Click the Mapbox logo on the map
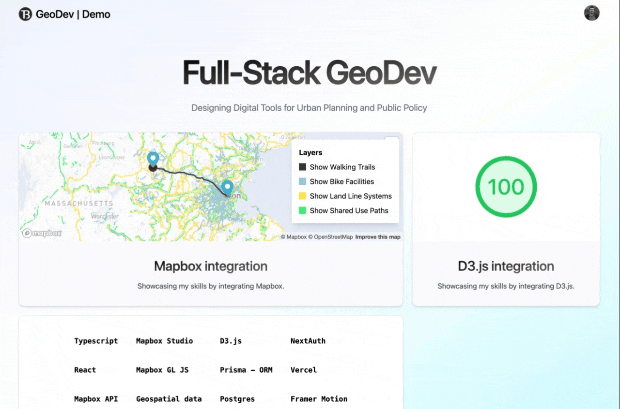This screenshot has width=620, height=409. (42, 233)
